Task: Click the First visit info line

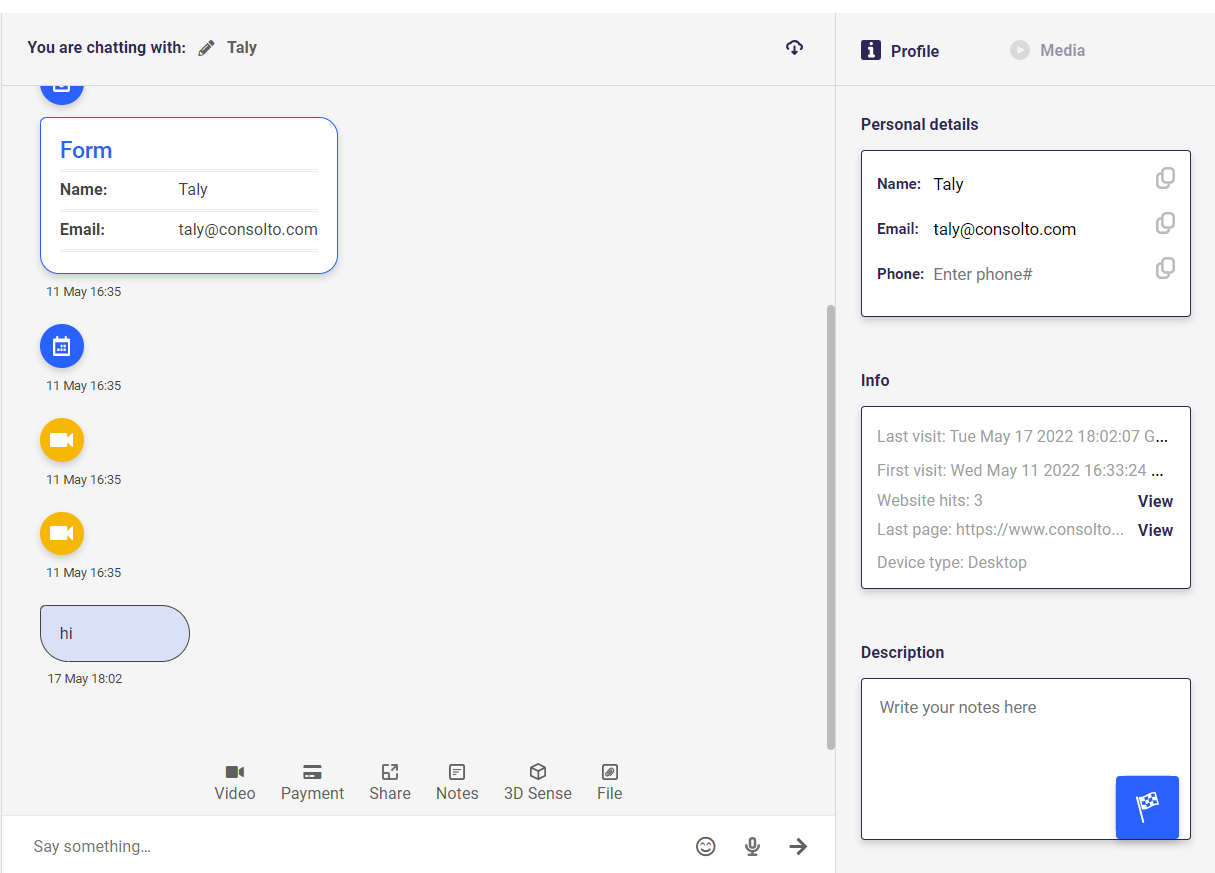Action: click(x=1020, y=470)
